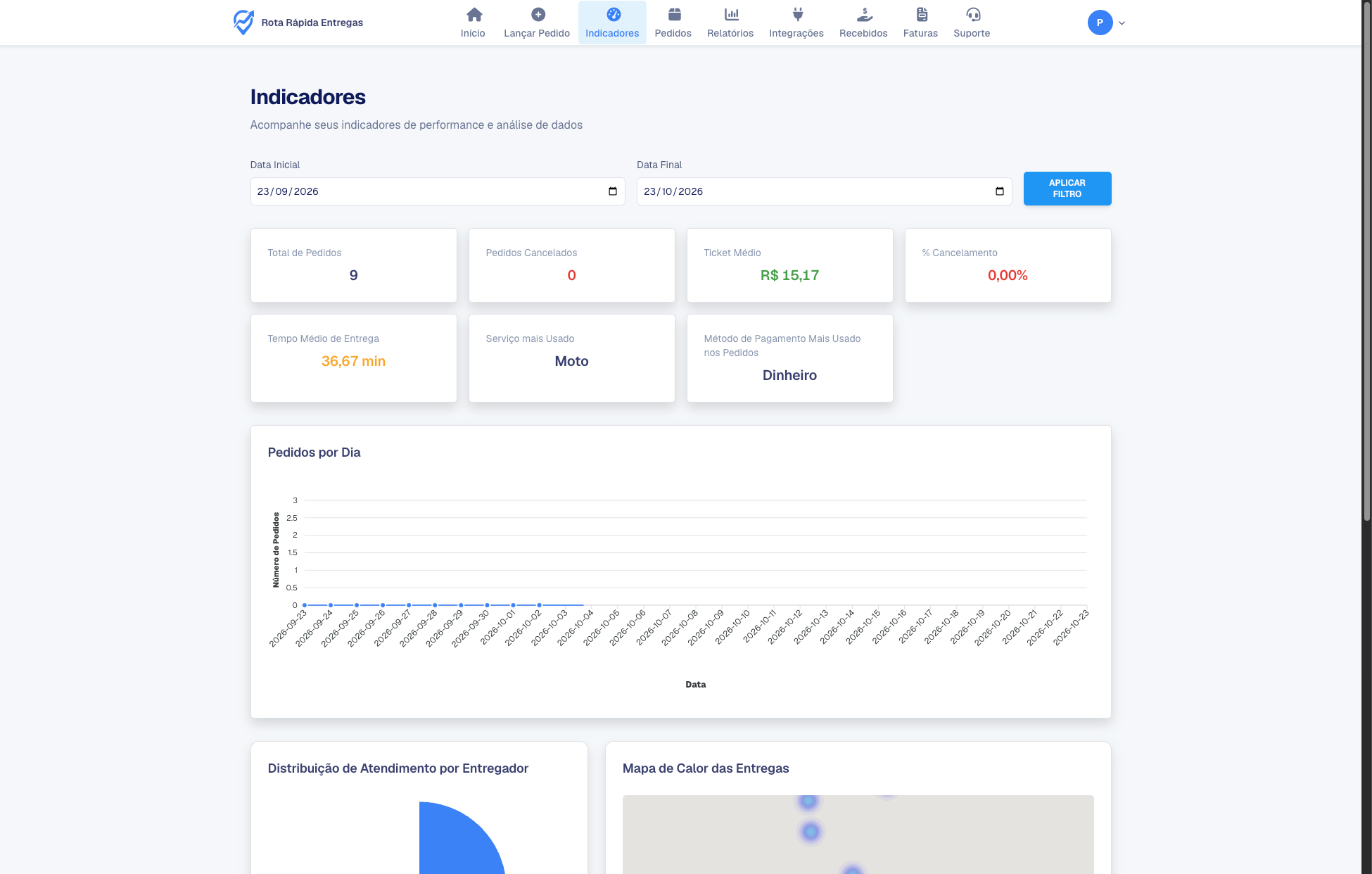Open Lançar Pedido plus icon
Screen dimensions: 1372x874
click(538, 15)
